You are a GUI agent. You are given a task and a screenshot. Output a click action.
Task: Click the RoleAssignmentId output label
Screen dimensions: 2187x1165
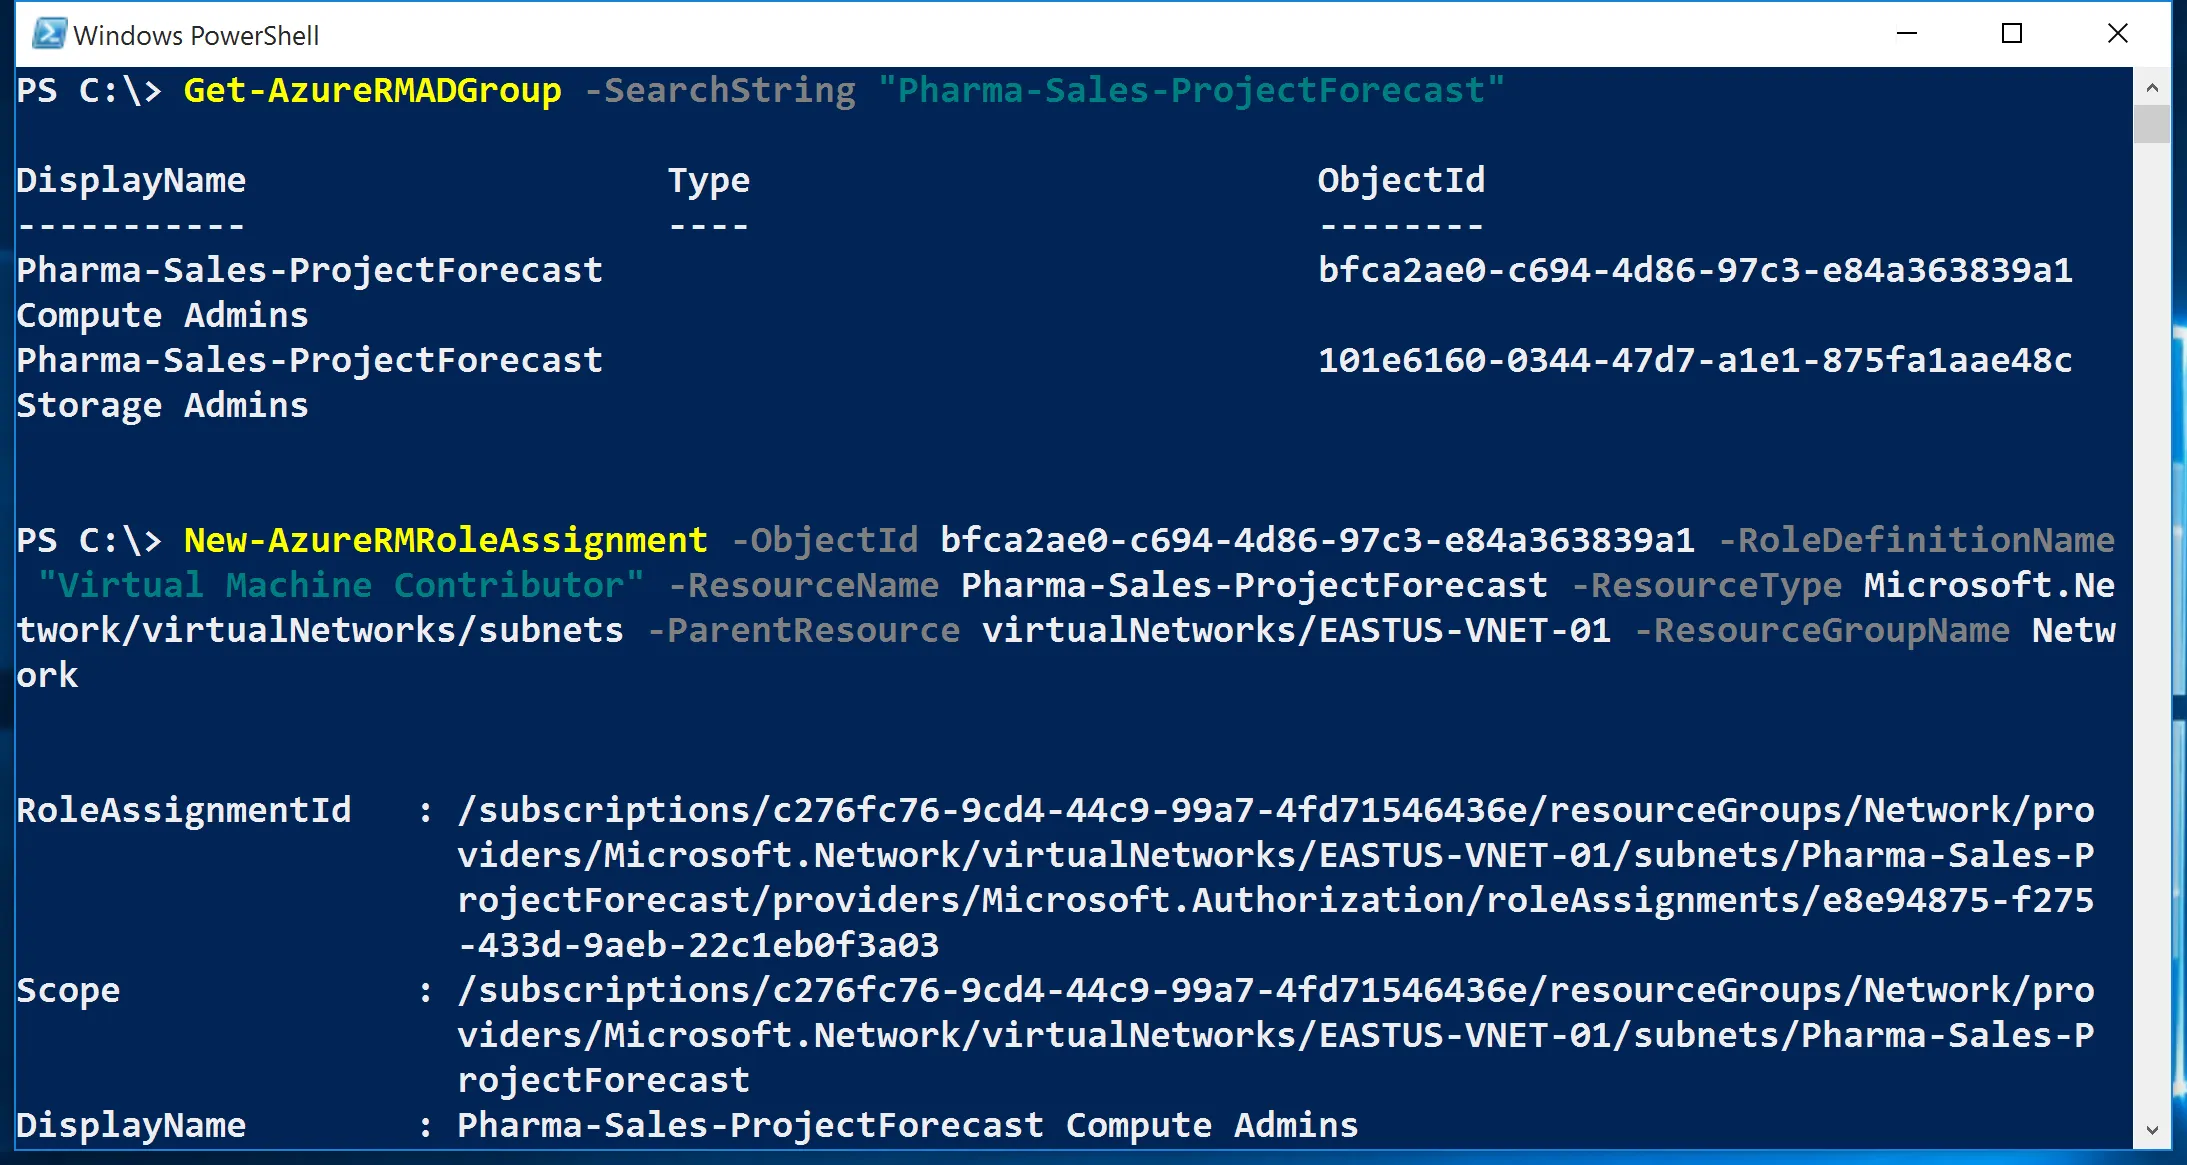click(x=184, y=810)
